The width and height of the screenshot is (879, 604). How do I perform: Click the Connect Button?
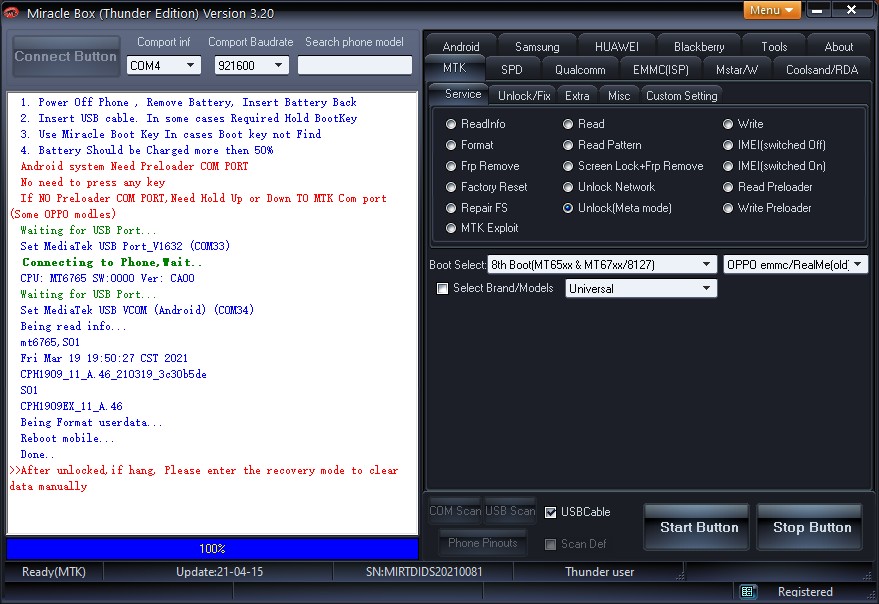66,56
